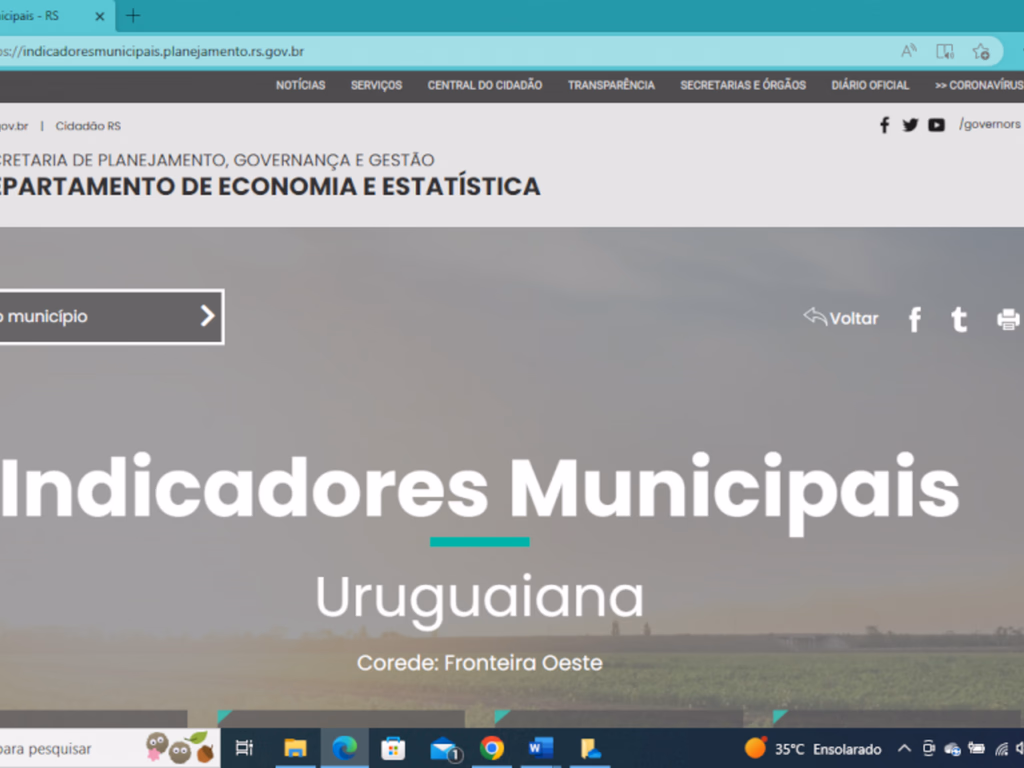Image resolution: width=1024 pixels, height=768 pixels.
Task: Expand hidden icons in the system tray
Action: tap(903, 748)
